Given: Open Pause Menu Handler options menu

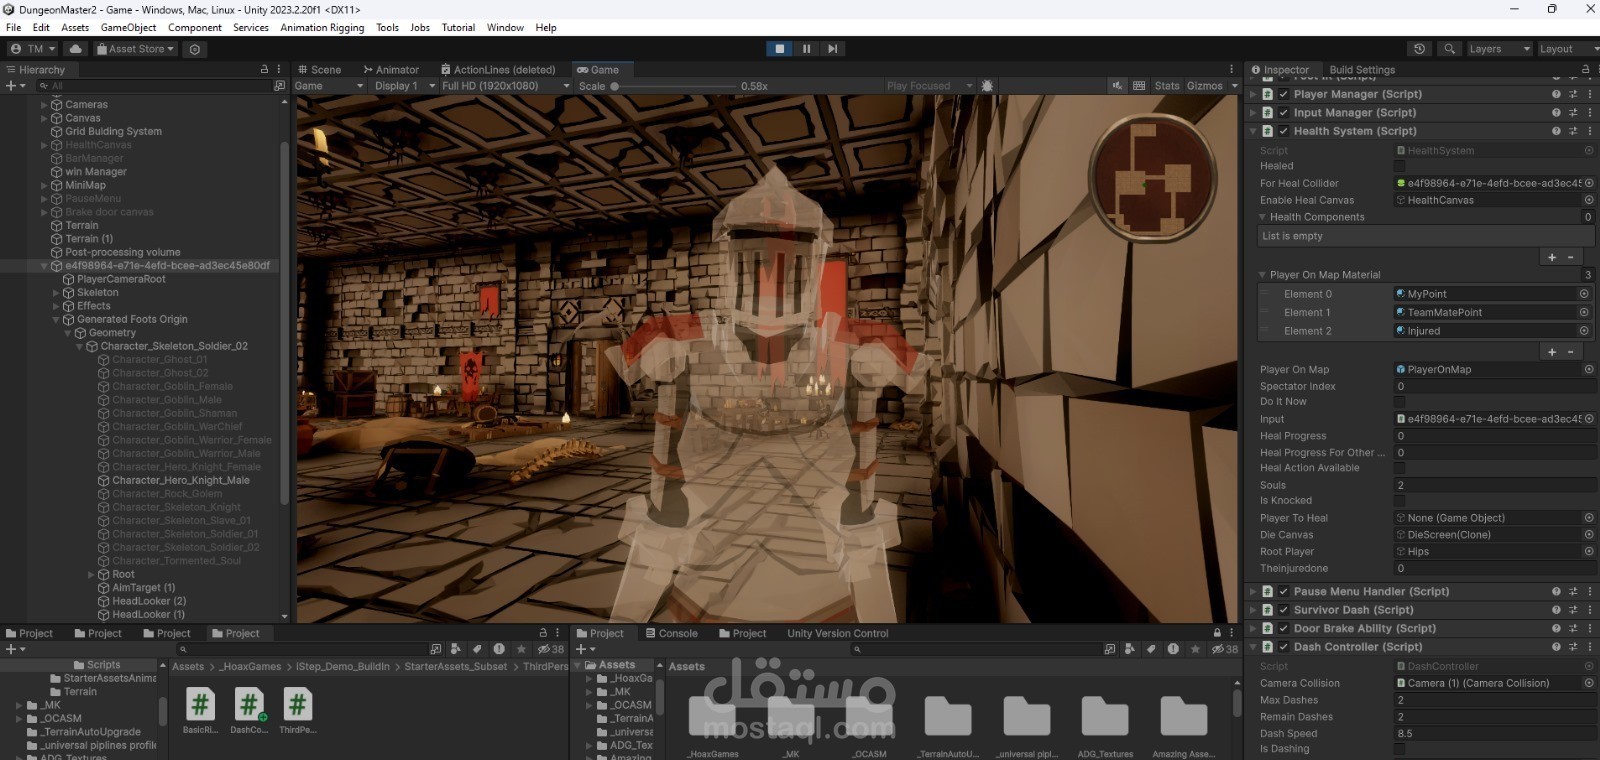Looking at the screenshot, I should (x=1590, y=591).
